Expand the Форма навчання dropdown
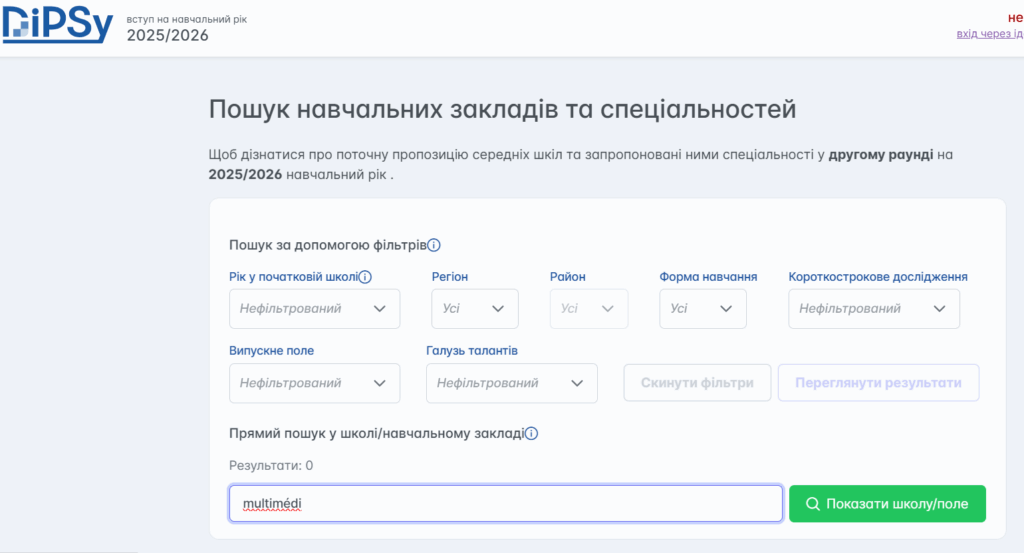The height and width of the screenshot is (553, 1024). (703, 309)
